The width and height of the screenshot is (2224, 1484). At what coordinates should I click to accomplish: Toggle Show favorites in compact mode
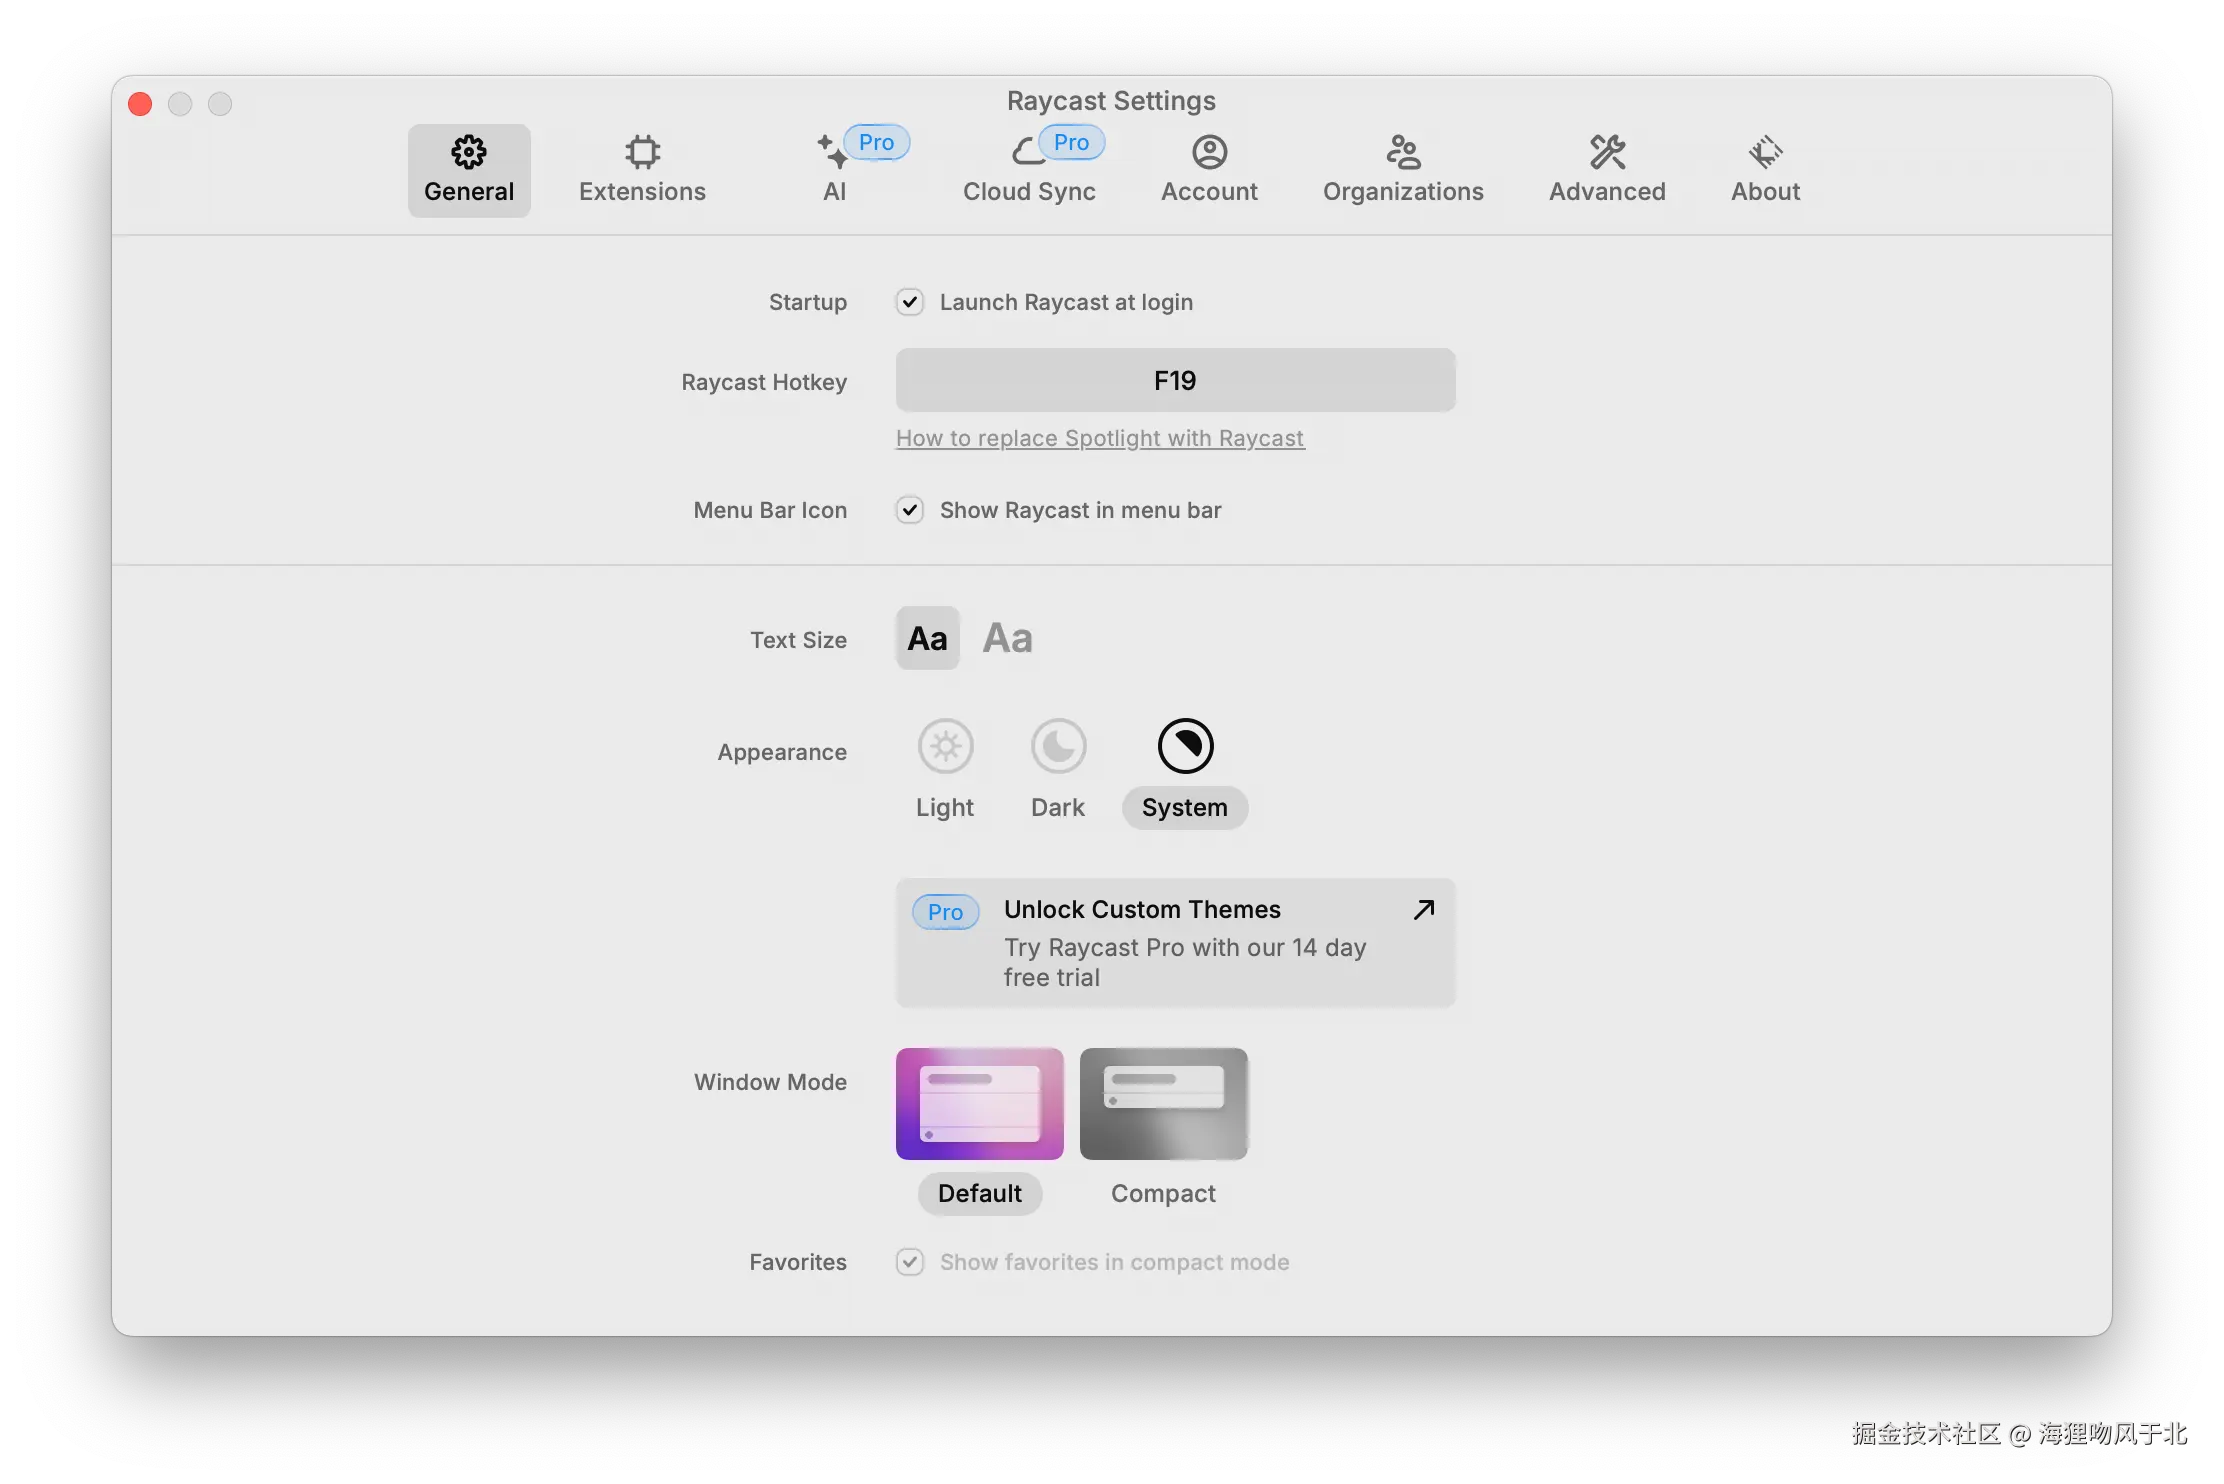pos(909,1262)
